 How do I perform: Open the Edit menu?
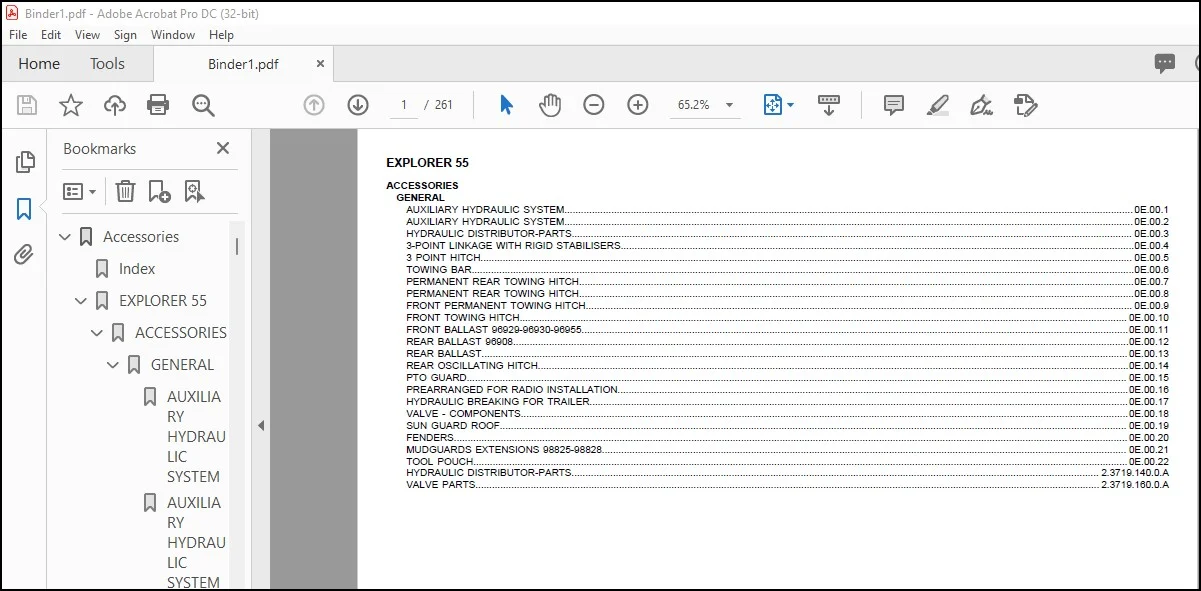(51, 35)
